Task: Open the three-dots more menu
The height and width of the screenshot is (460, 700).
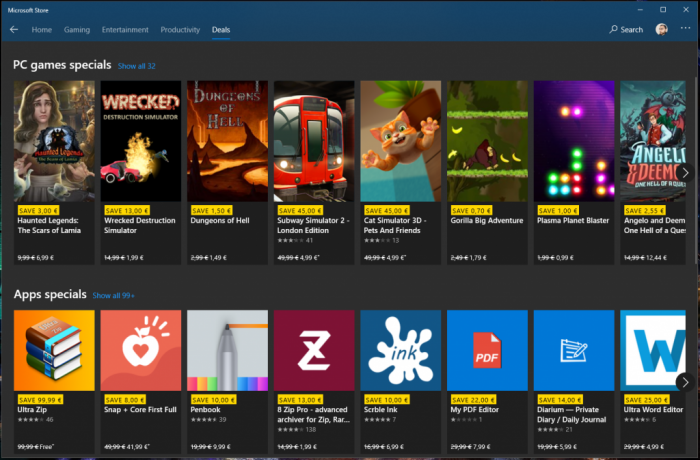Action: (685, 29)
